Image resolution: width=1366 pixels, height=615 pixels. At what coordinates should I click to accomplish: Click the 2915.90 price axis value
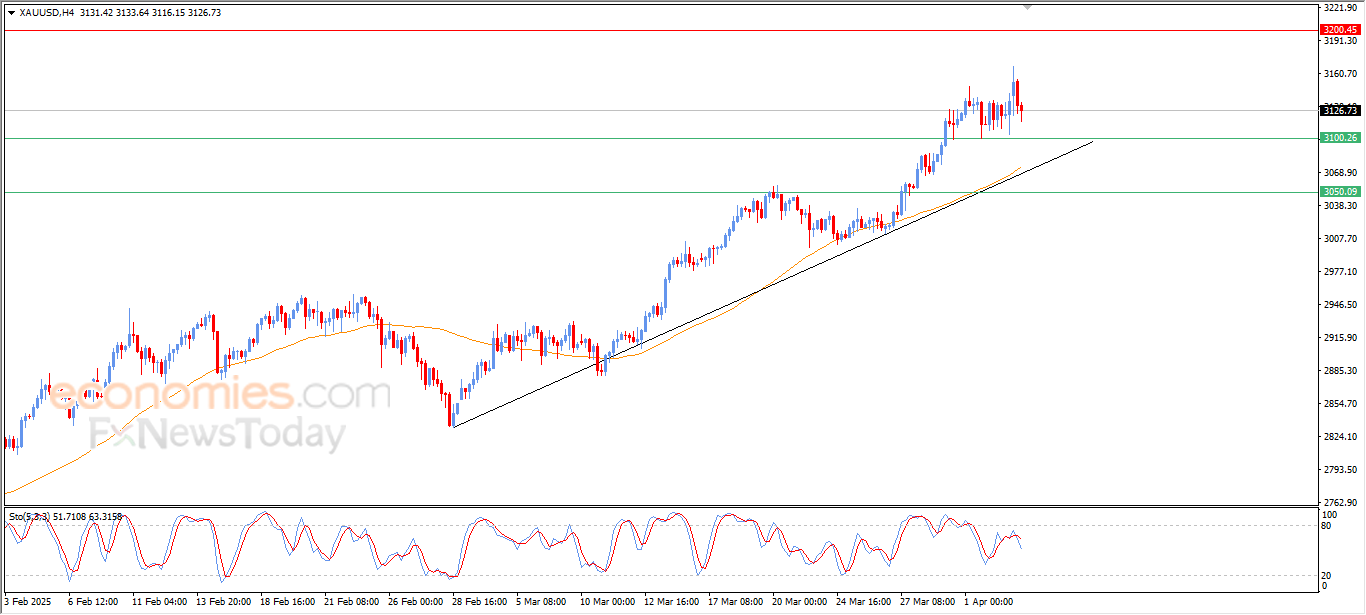pos(1339,338)
